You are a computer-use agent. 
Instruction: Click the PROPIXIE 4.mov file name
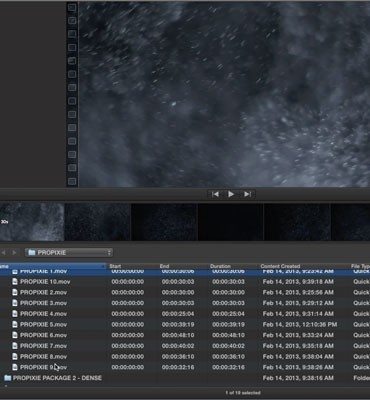pos(43,314)
